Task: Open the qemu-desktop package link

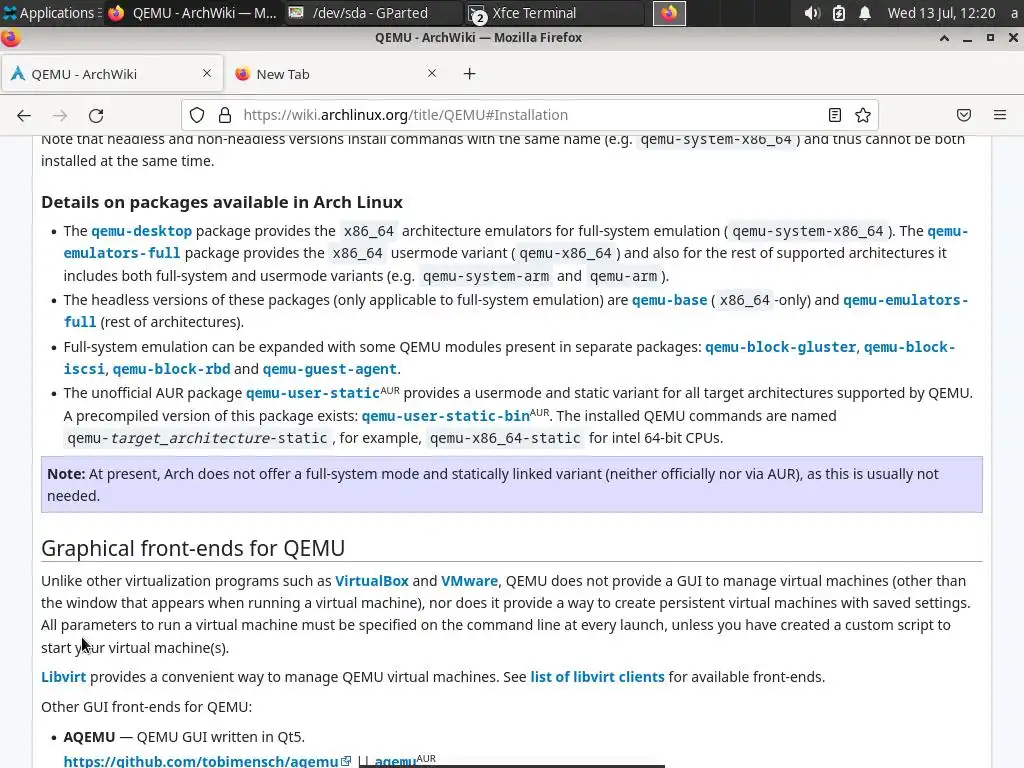Action: pyautogui.click(x=142, y=231)
